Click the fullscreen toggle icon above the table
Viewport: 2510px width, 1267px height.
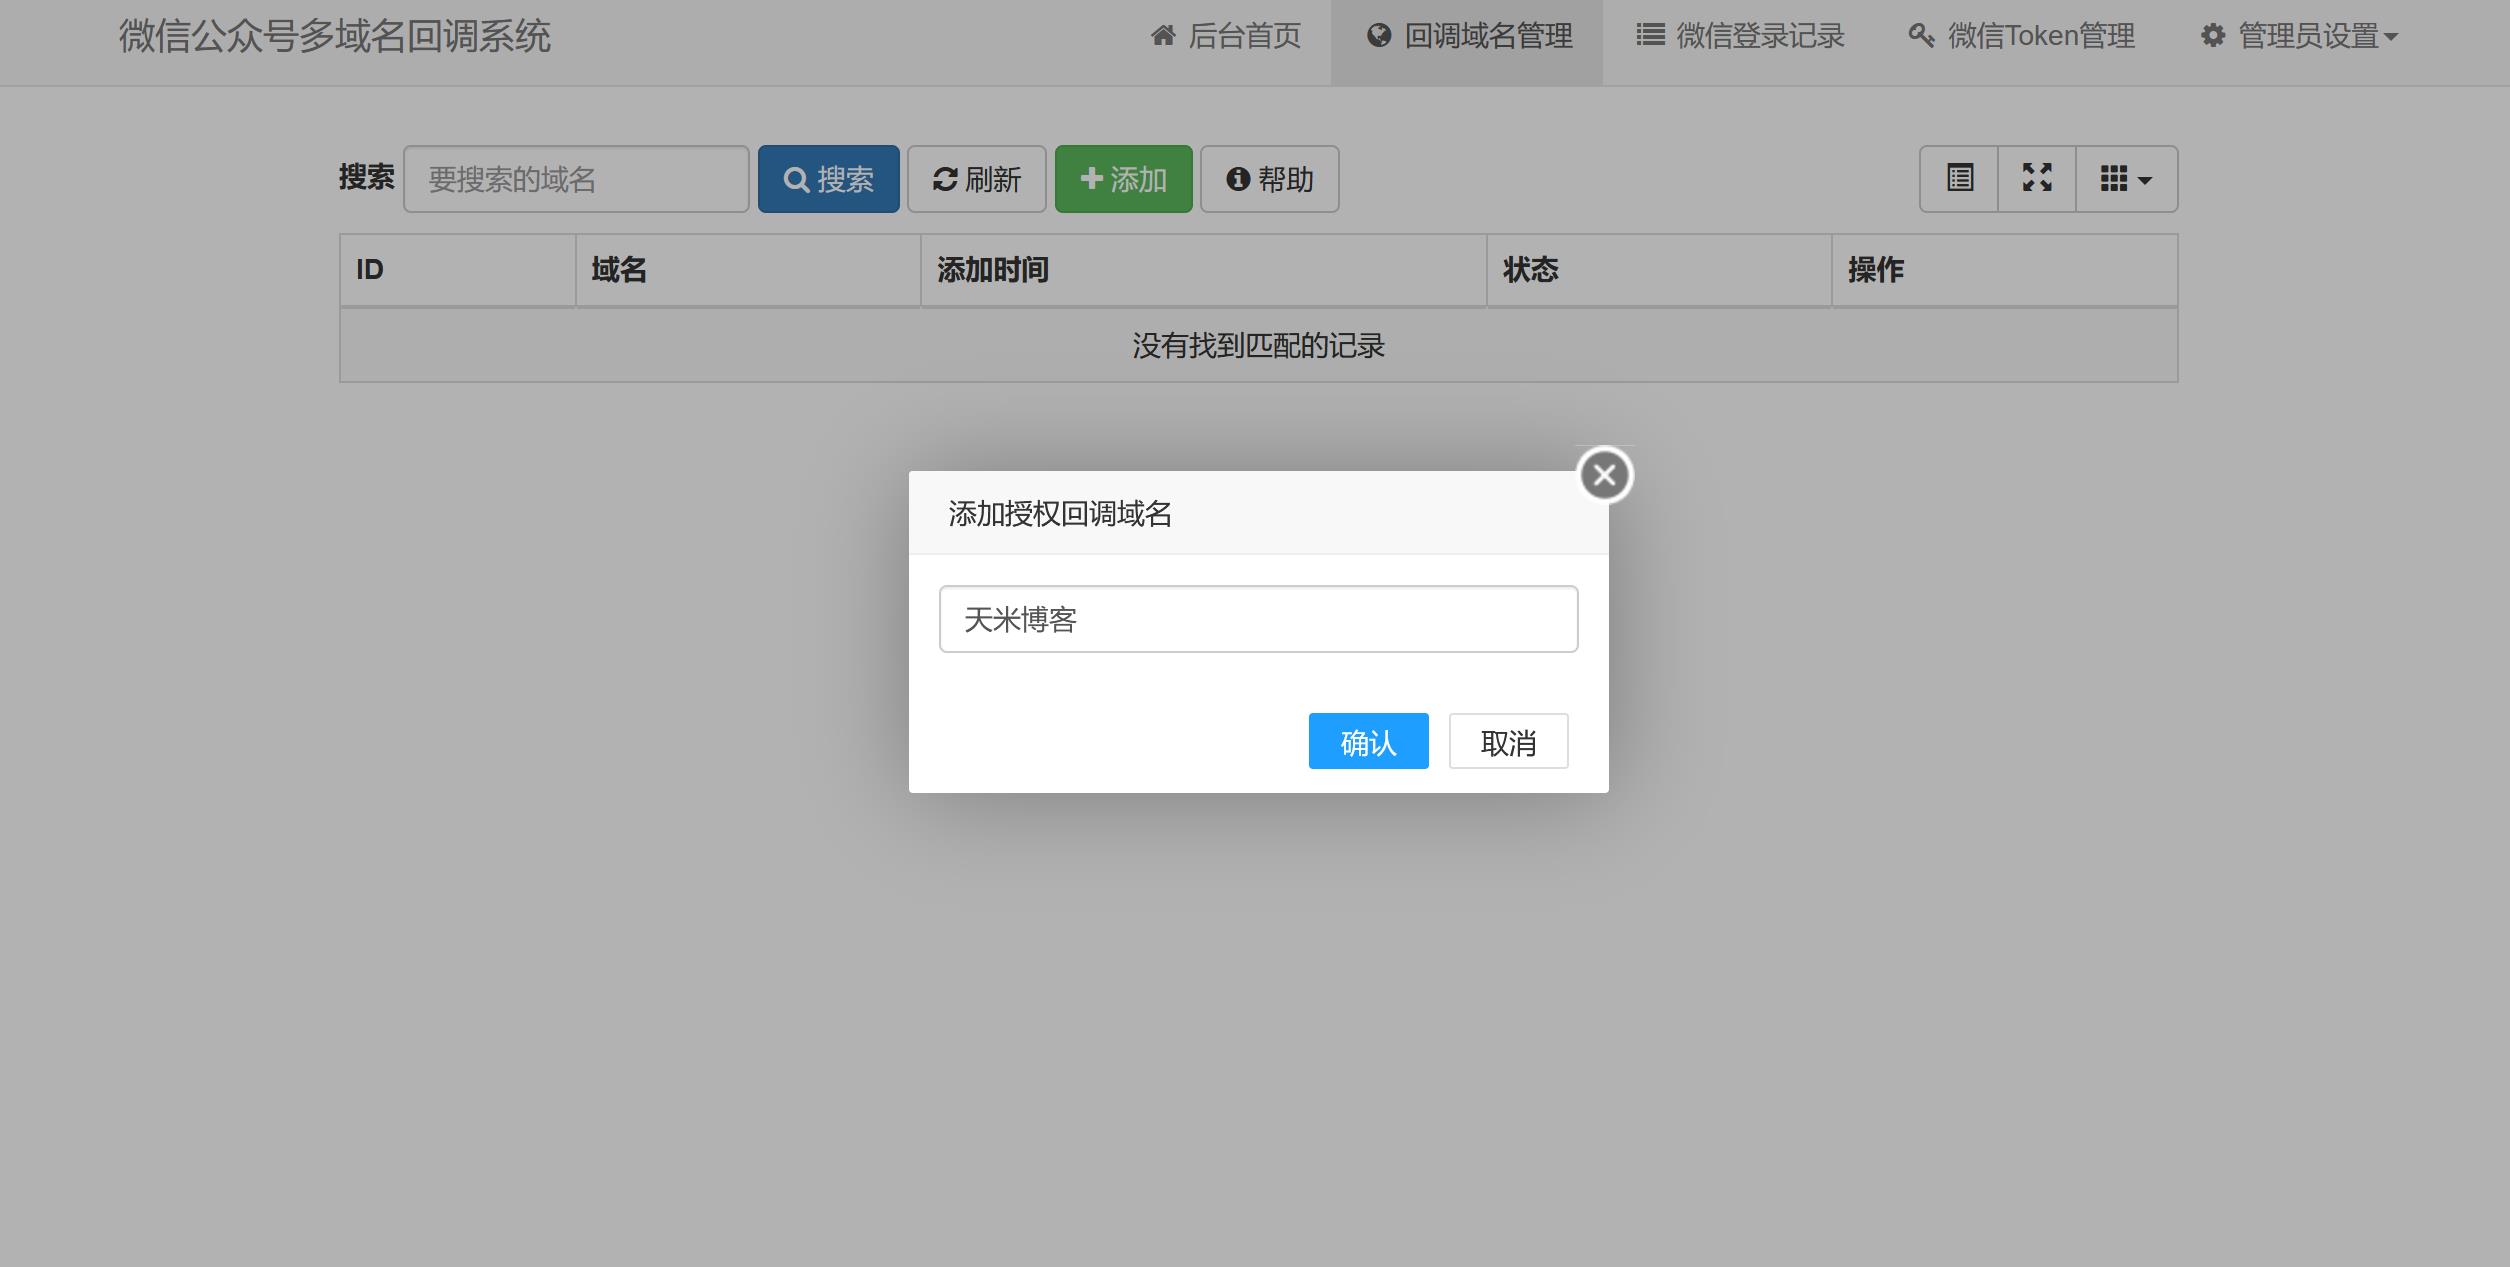(2036, 178)
